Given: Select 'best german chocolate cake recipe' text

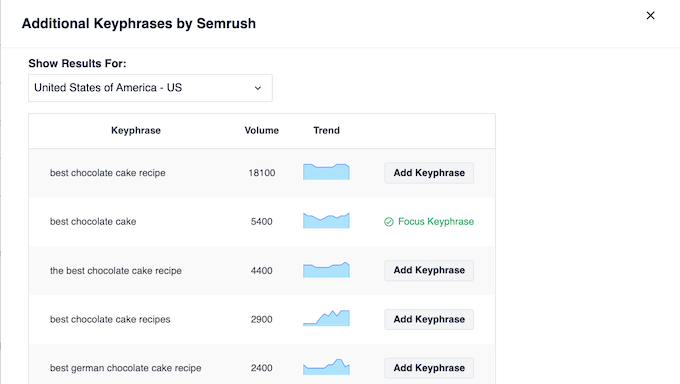Looking at the screenshot, I should click(126, 368).
